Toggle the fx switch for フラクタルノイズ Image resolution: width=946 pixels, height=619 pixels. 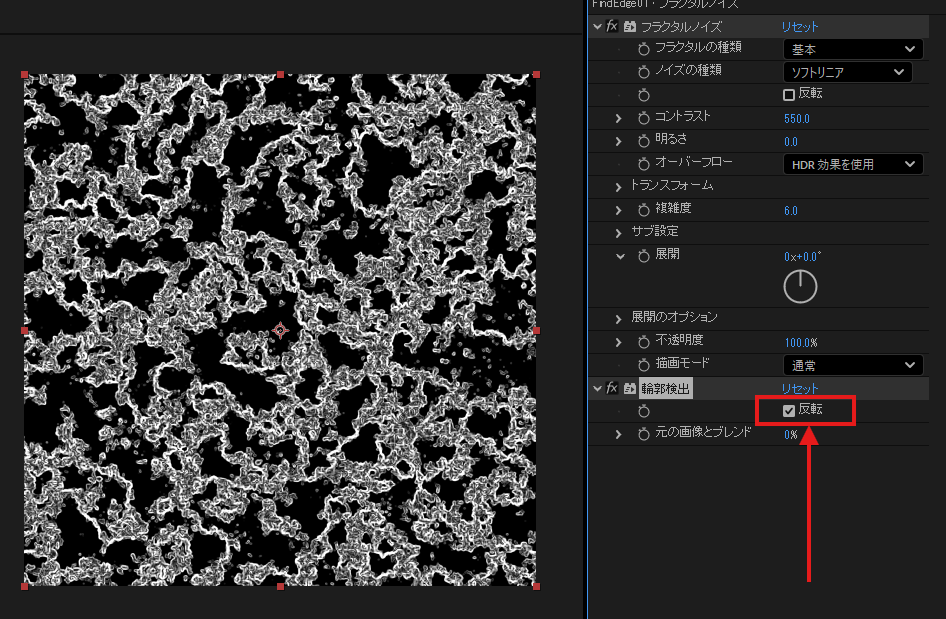tap(612, 27)
